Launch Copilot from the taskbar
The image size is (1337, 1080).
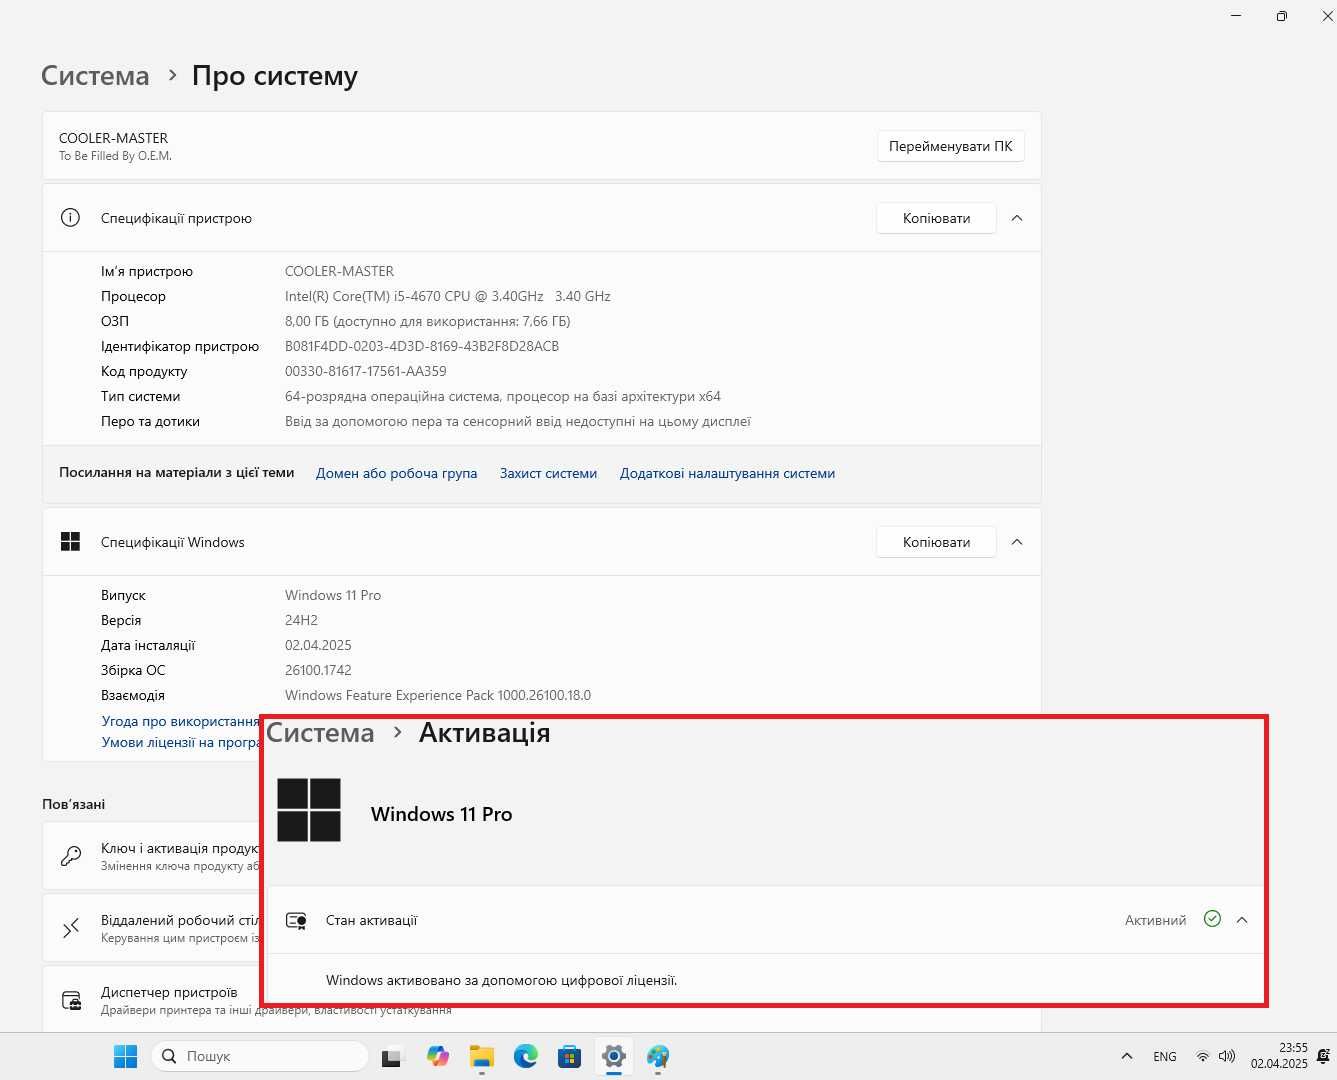pyautogui.click(x=437, y=1056)
